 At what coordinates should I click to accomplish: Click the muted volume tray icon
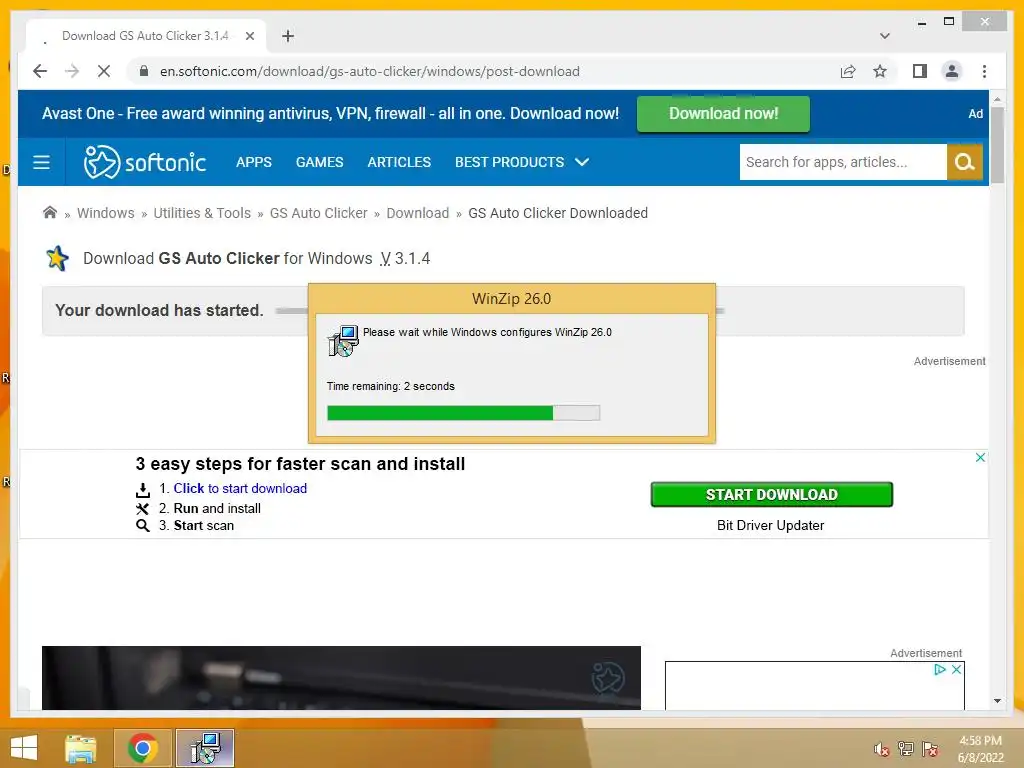point(881,749)
